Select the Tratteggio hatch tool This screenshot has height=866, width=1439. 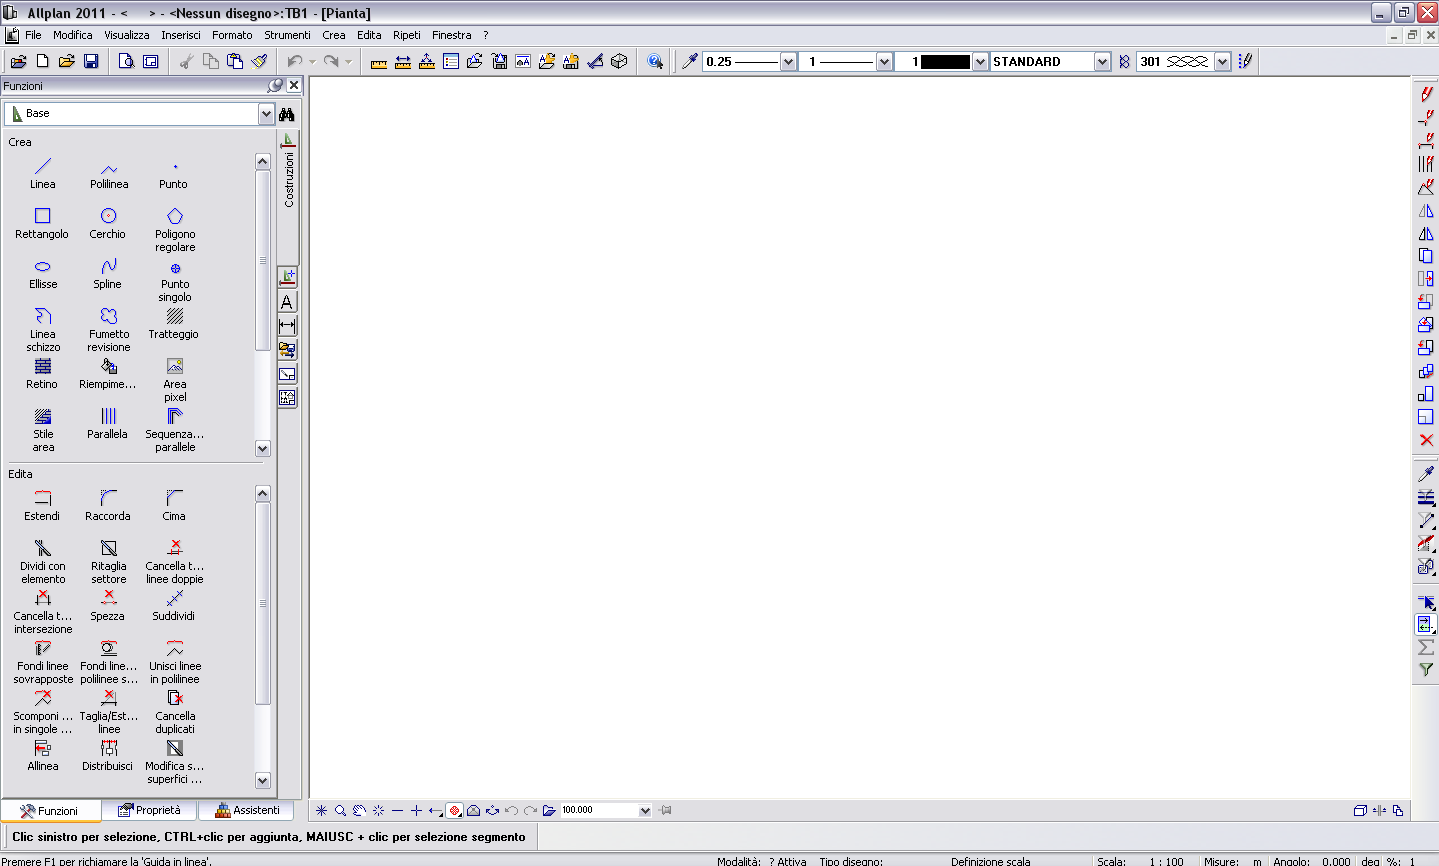174,323
